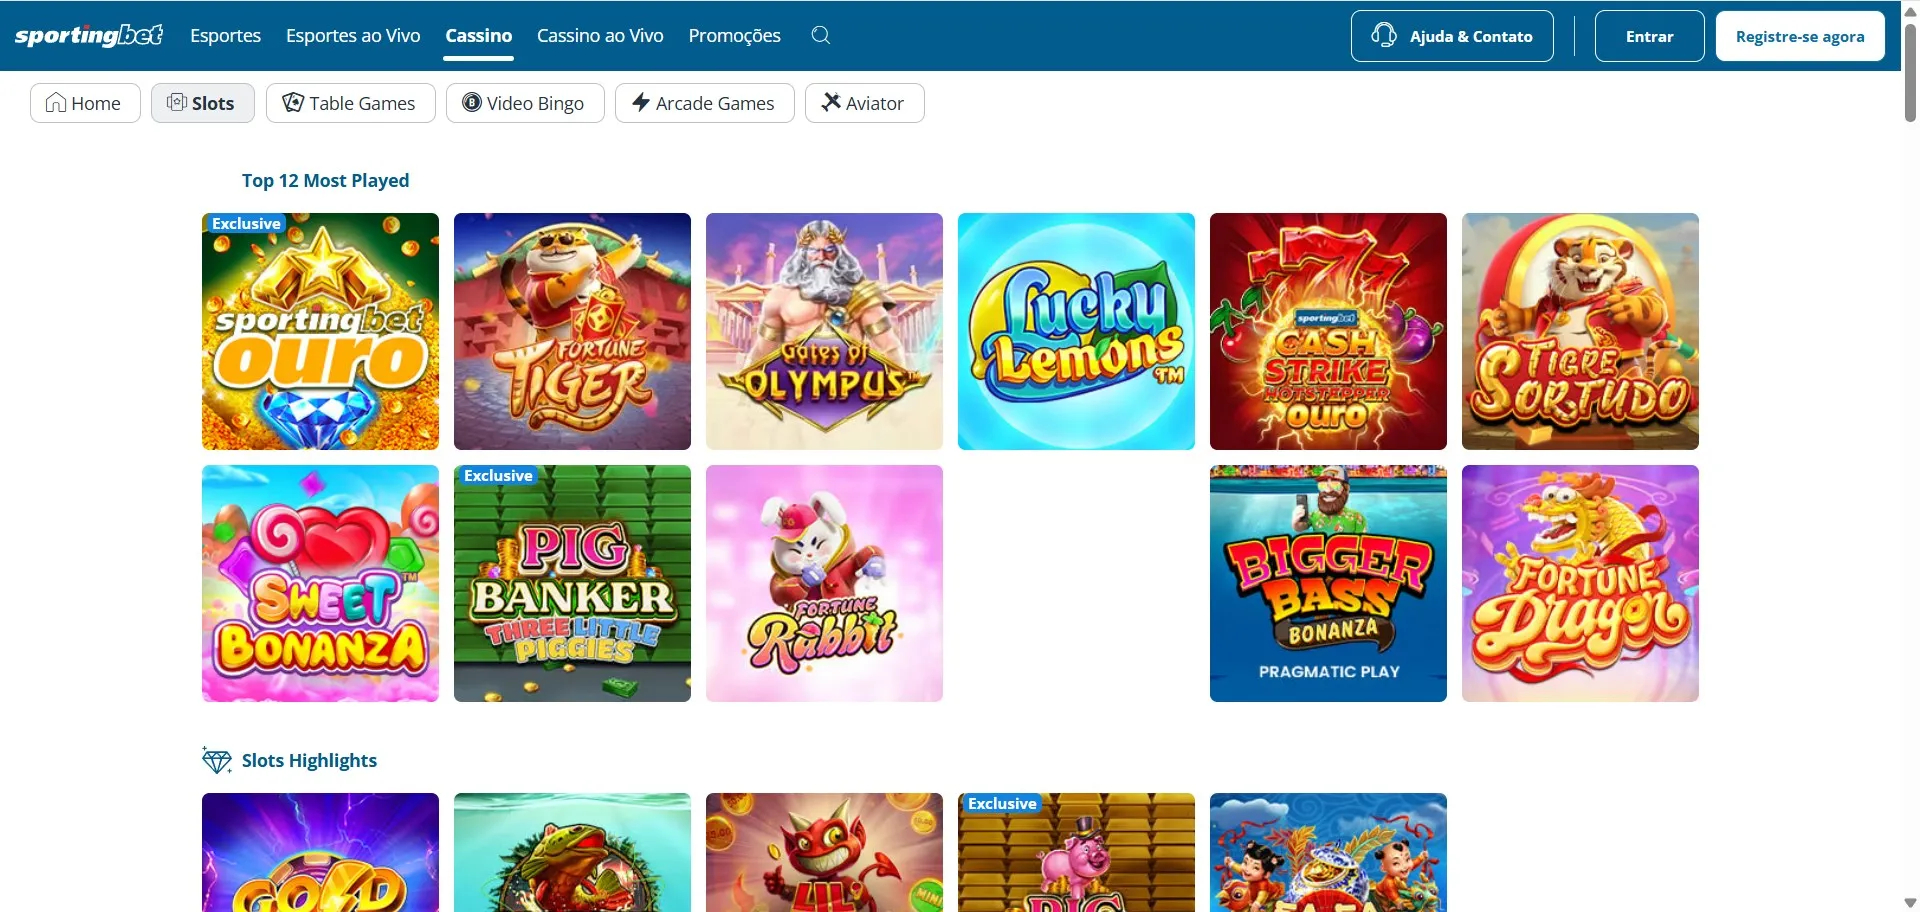Open the Aviator game category
Screen dimensions: 1920x912
[864, 103]
